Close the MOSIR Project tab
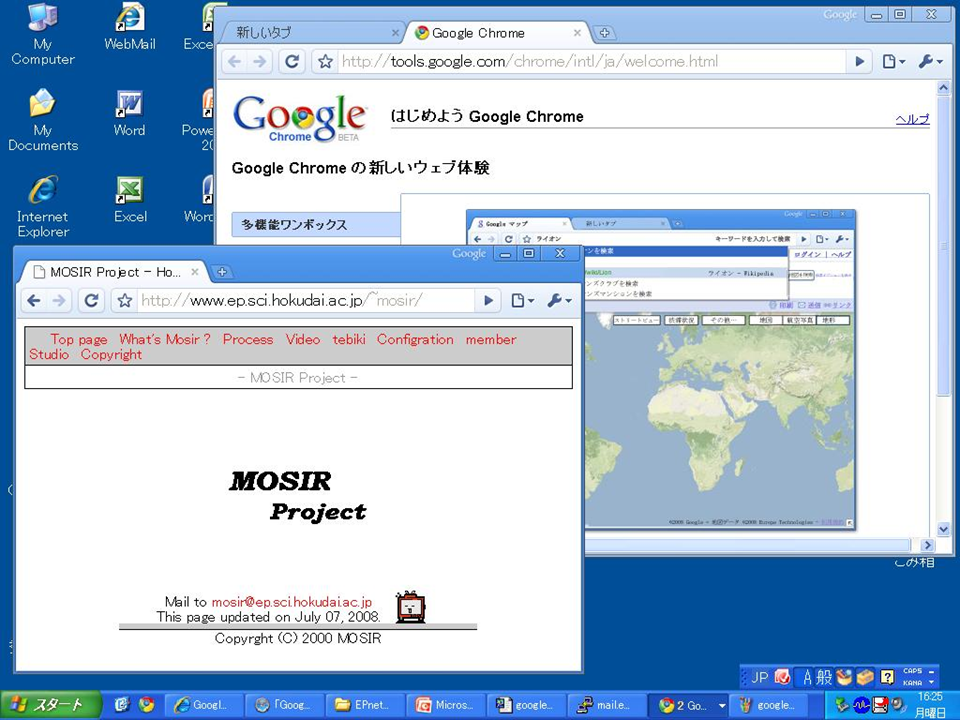 click(x=195, y=271)
